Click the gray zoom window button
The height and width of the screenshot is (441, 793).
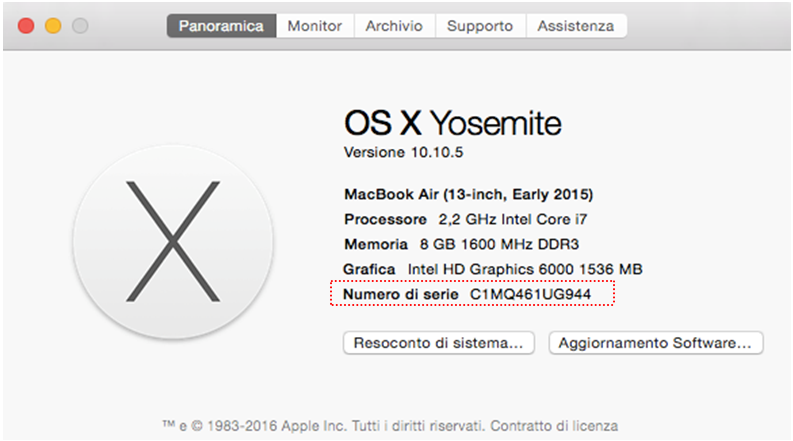click(x=80, y=26)
